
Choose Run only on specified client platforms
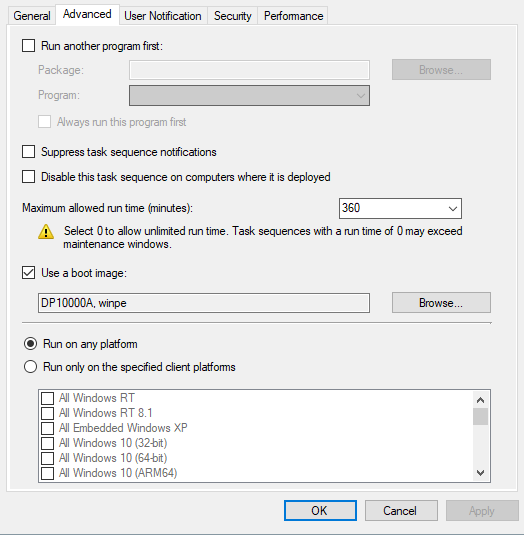(30, 367)
